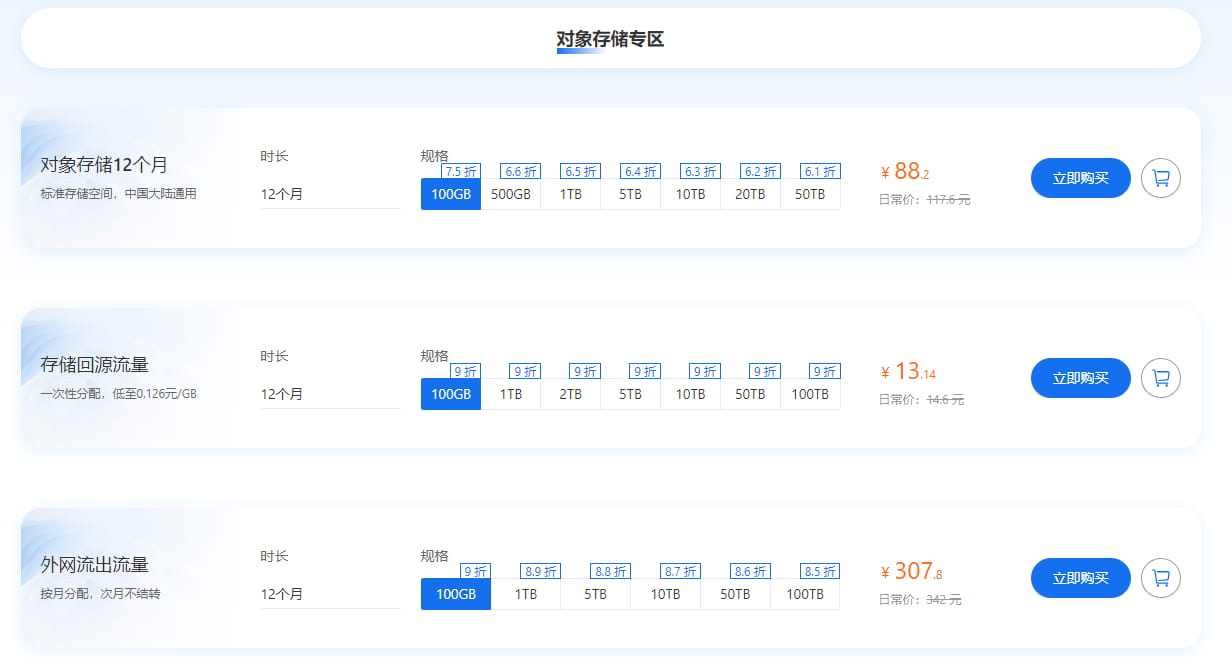
Task: Pick 20TB spec for 对象存储12个月
Action: (x=751, y=194)
